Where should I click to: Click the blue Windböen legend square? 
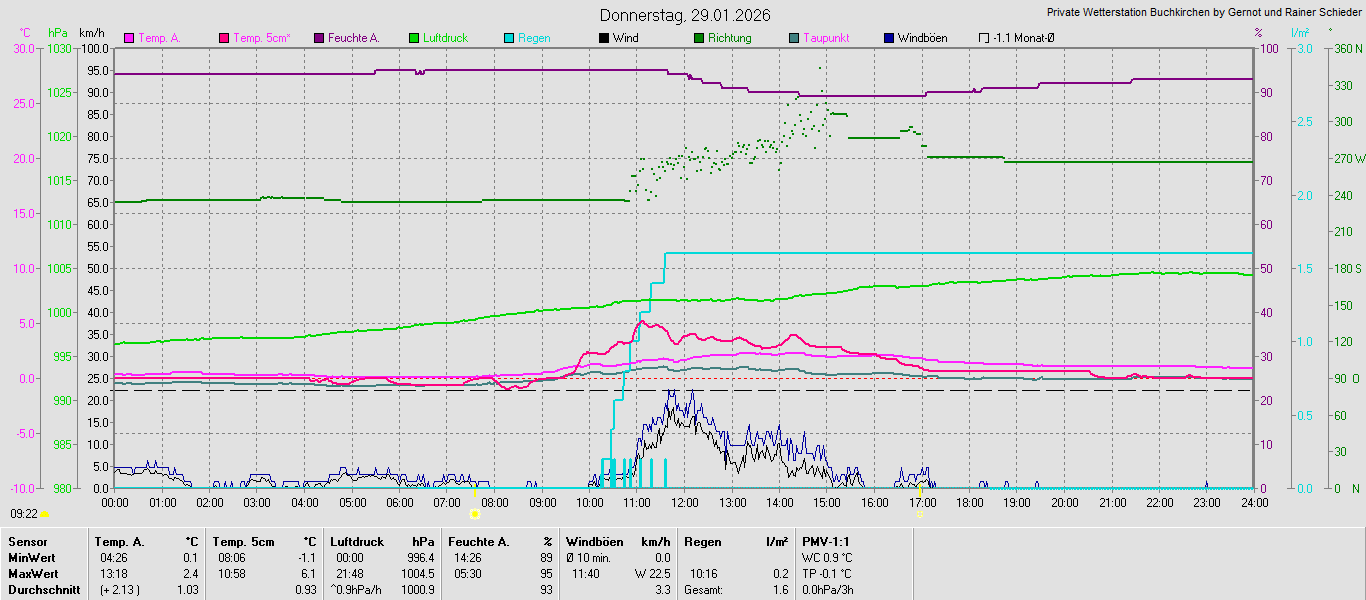tap(889, 38)
